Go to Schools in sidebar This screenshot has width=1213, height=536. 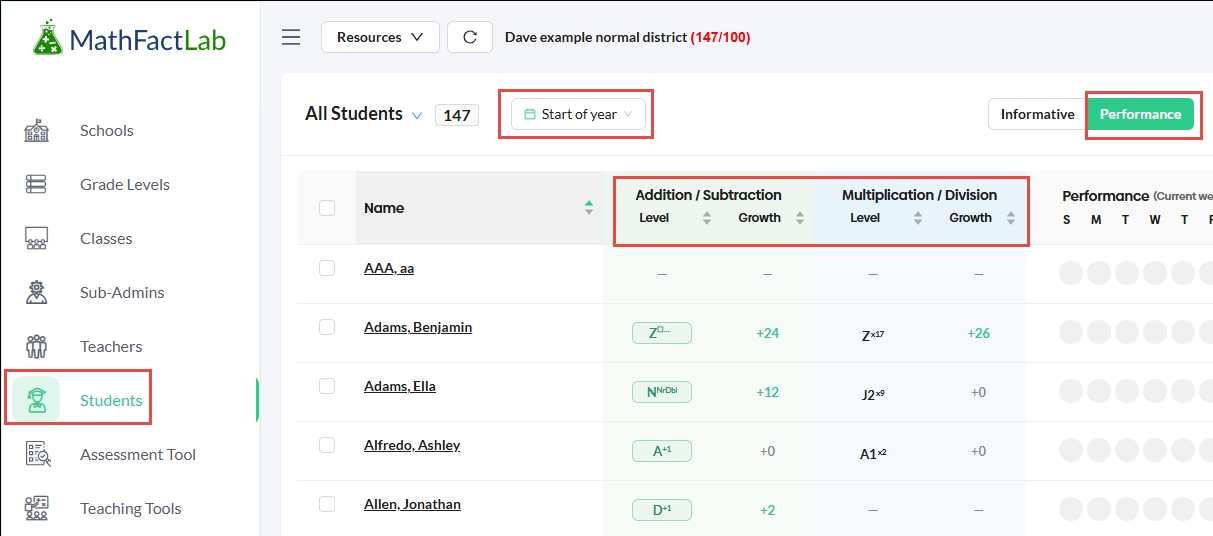[x=107, y=131]
